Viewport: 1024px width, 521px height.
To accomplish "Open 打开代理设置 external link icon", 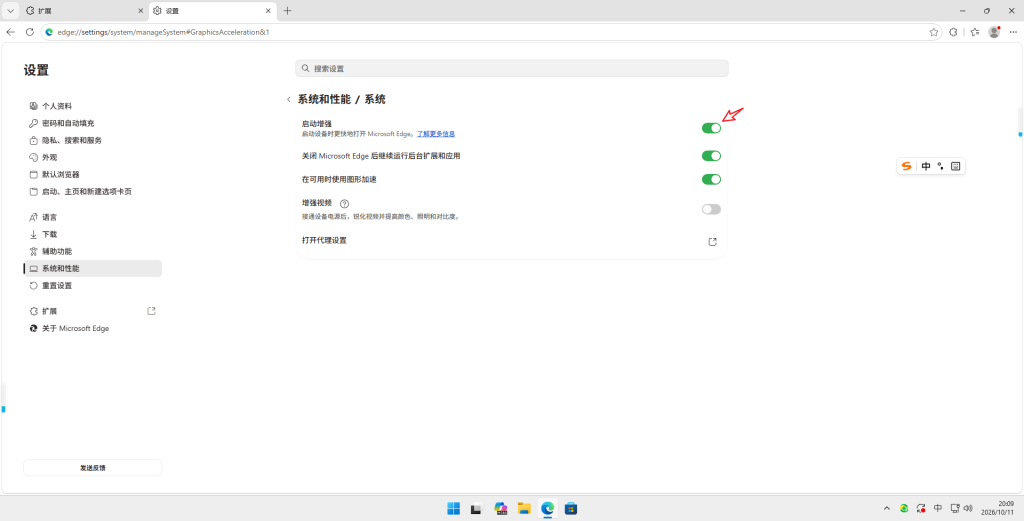I will 712,242.
